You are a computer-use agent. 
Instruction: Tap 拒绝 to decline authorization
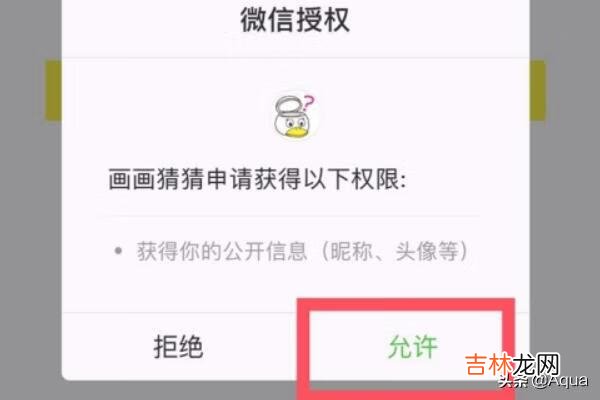point(178,346)
